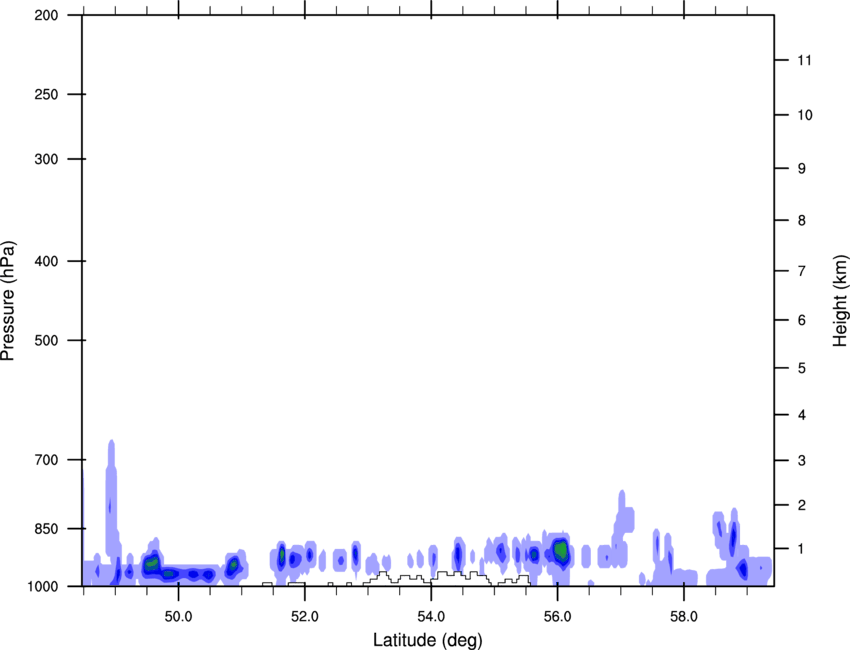This screenshot has height=650, width=850.
Task: Click the 'Pressure (hPa)' axis title
Action: pos(8,301)
